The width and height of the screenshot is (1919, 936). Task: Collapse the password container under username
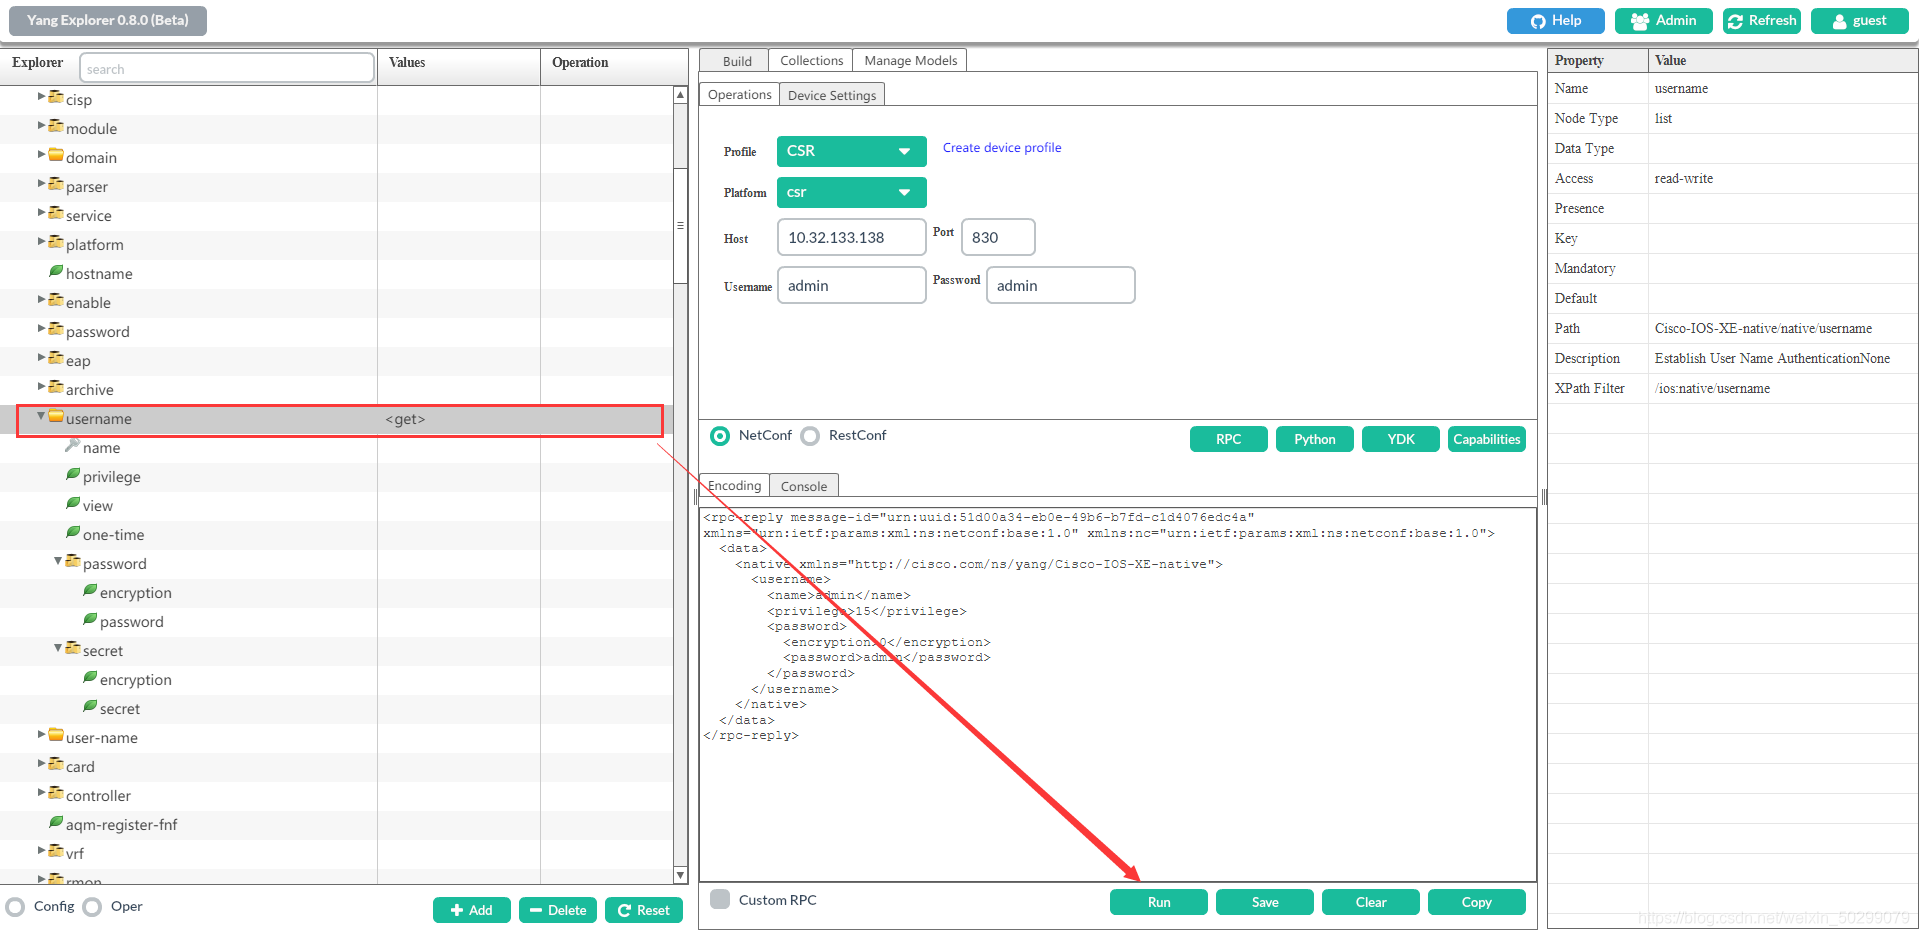[x=58, y=561]
